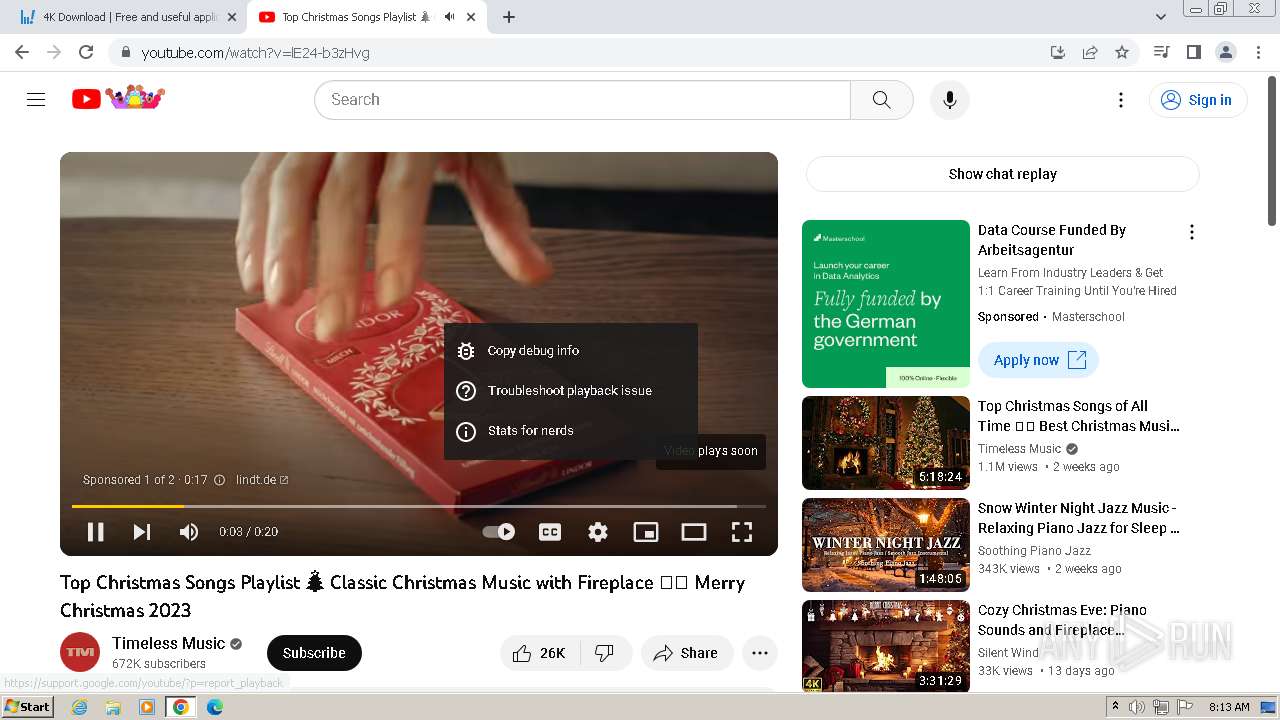This screenshot has height=720, width=1280.
Task: Click Sign in button
Action: coord(1198,99)
